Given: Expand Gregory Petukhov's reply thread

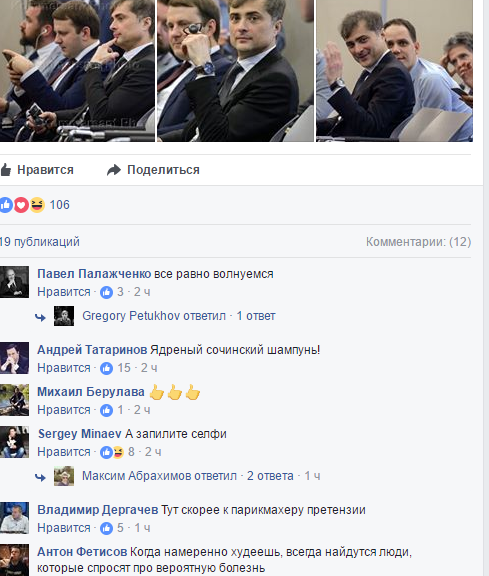Looking at the screenshot, I should coord(179,316).
